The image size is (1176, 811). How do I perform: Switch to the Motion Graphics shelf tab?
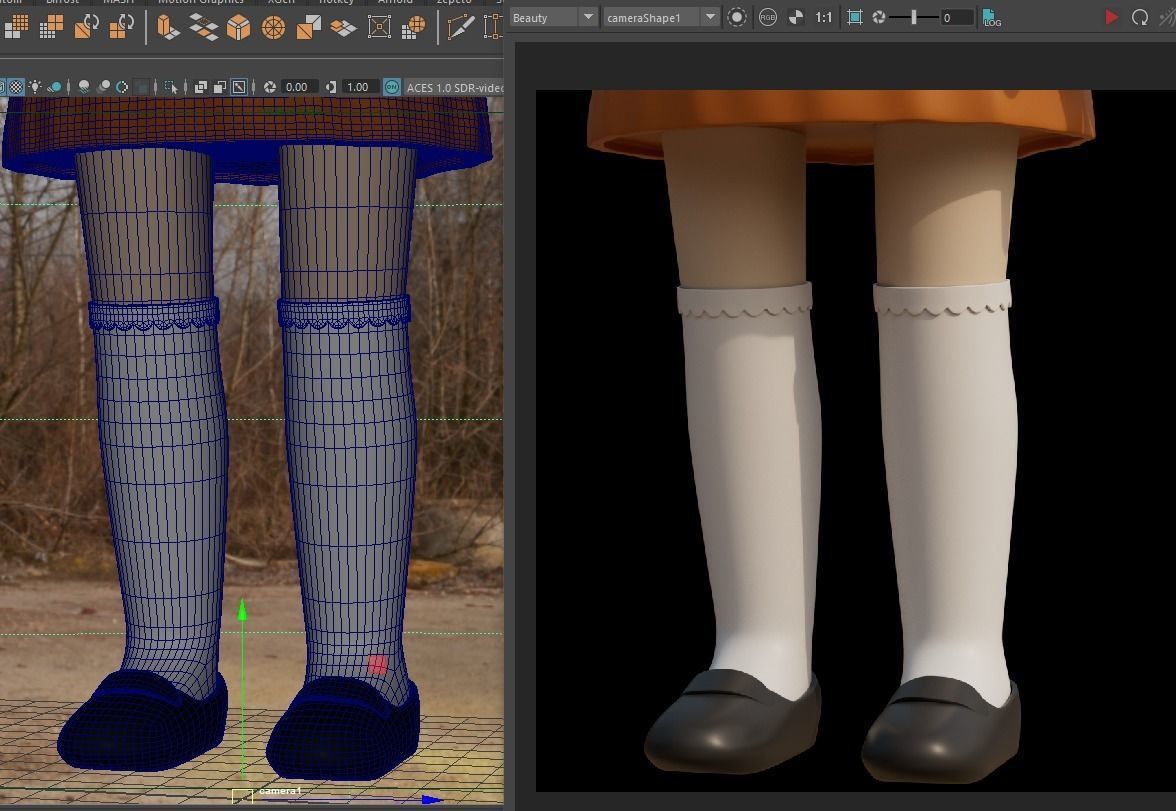click(x=201, y=2)
